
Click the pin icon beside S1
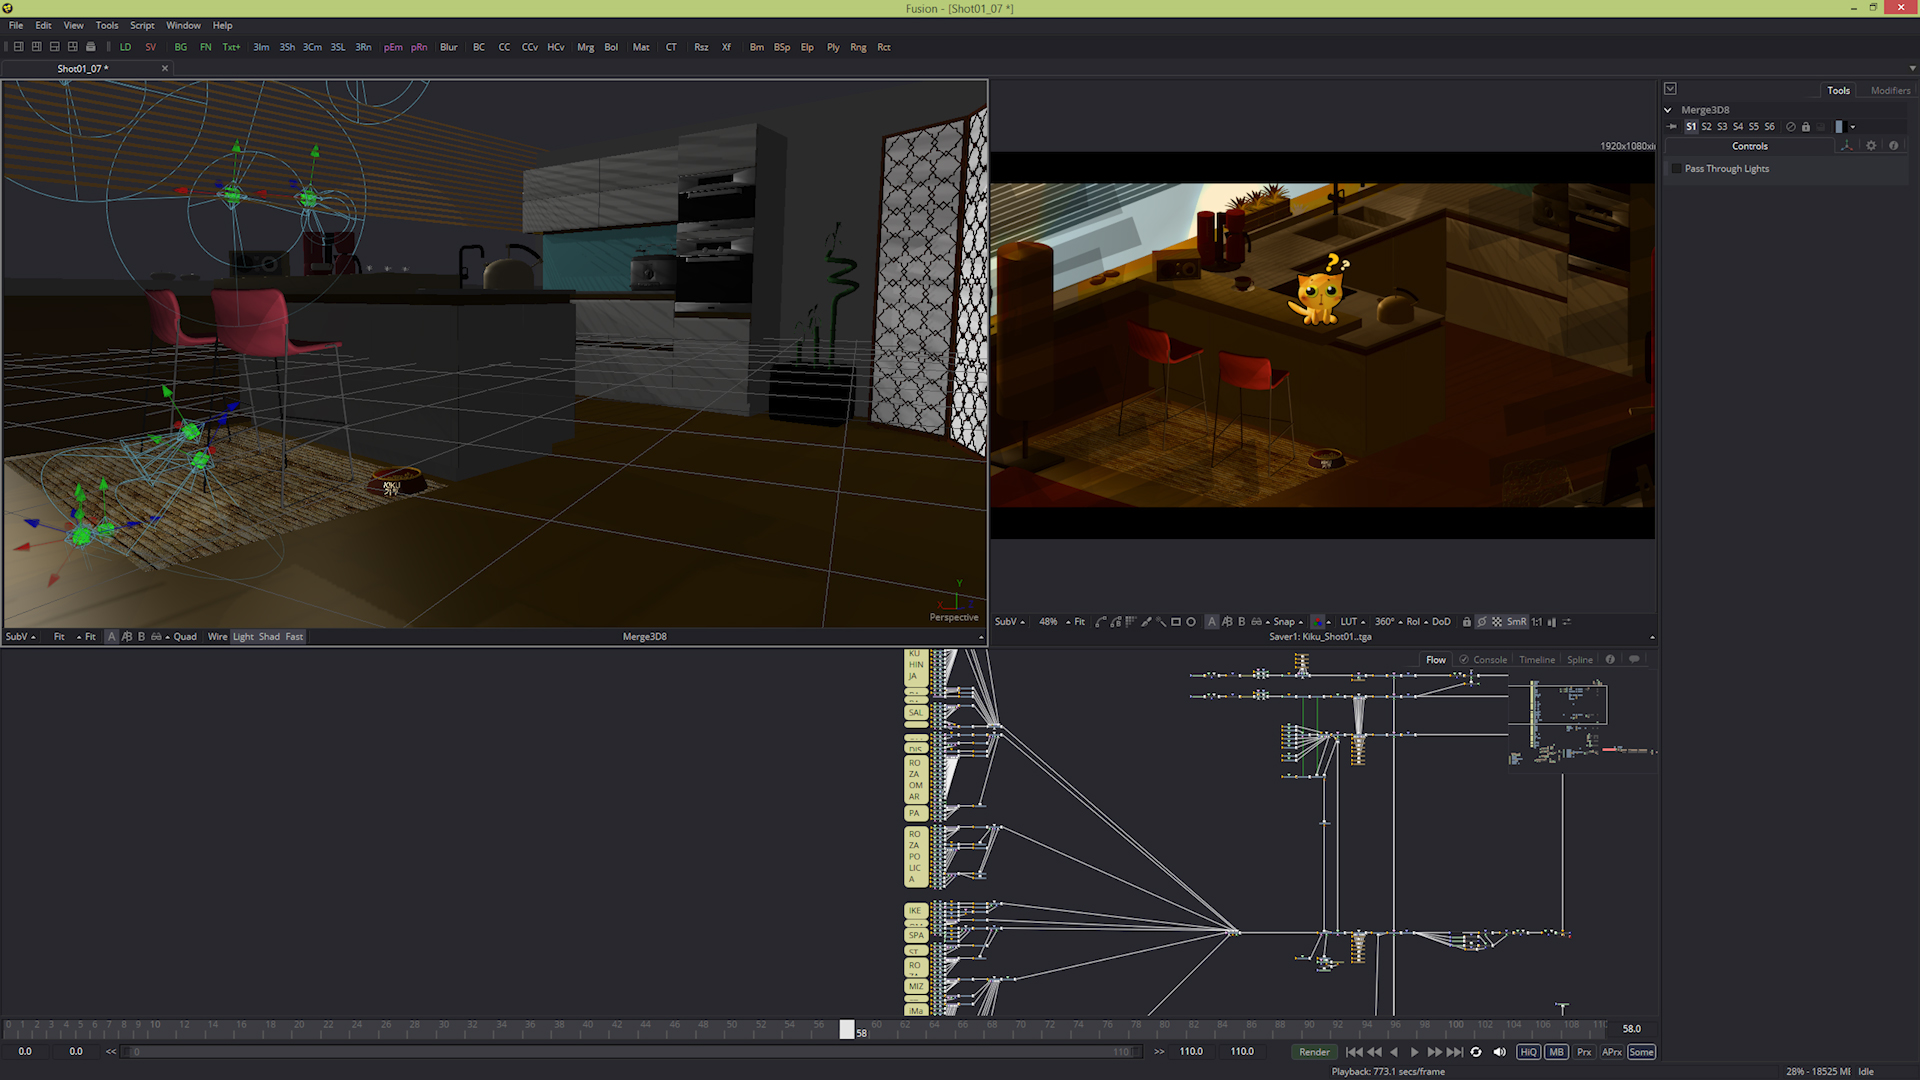pyautogui.click(x=1672, y=127)
